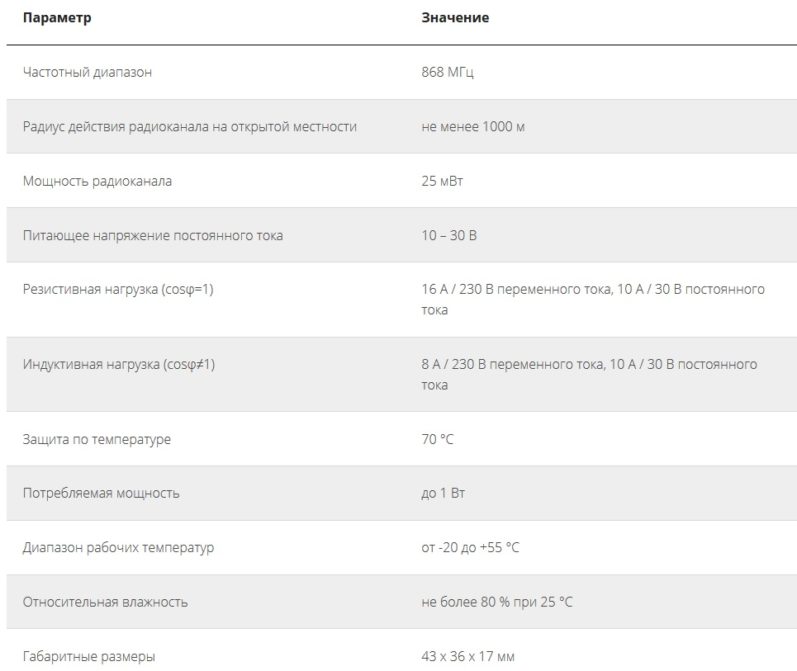Screen dimensions: 797x671
Task: Select the Защита по температуре label
Action: (x=97, y=439)
